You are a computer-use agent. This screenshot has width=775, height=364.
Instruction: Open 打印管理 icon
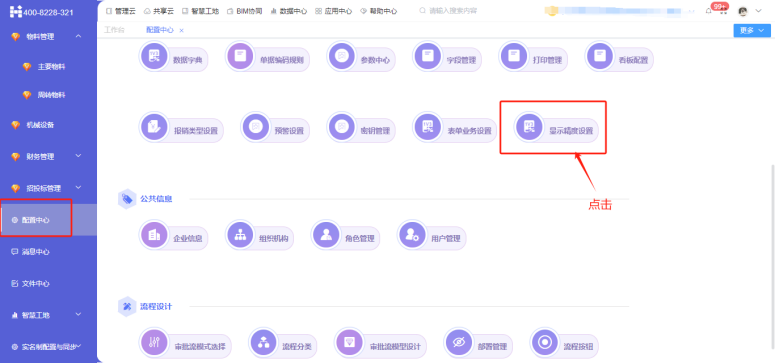(514, 56)
